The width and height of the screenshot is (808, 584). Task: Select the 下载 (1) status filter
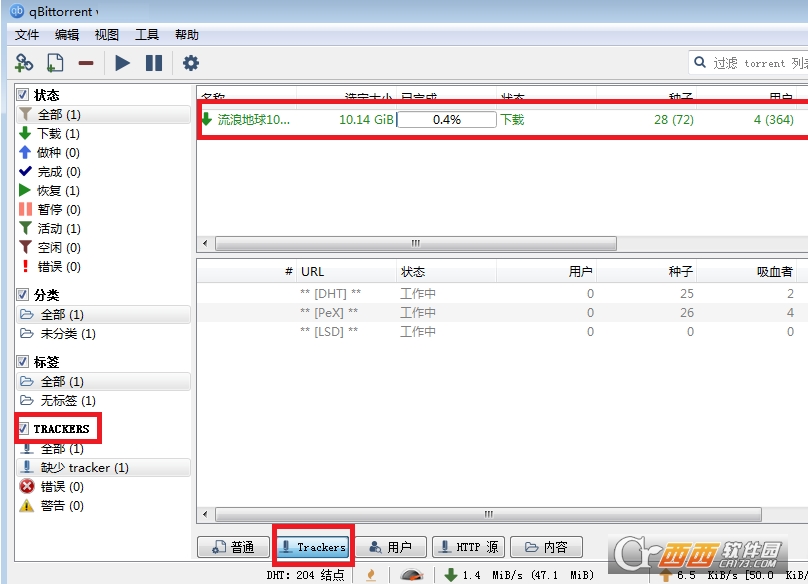[x=104, y=134]
